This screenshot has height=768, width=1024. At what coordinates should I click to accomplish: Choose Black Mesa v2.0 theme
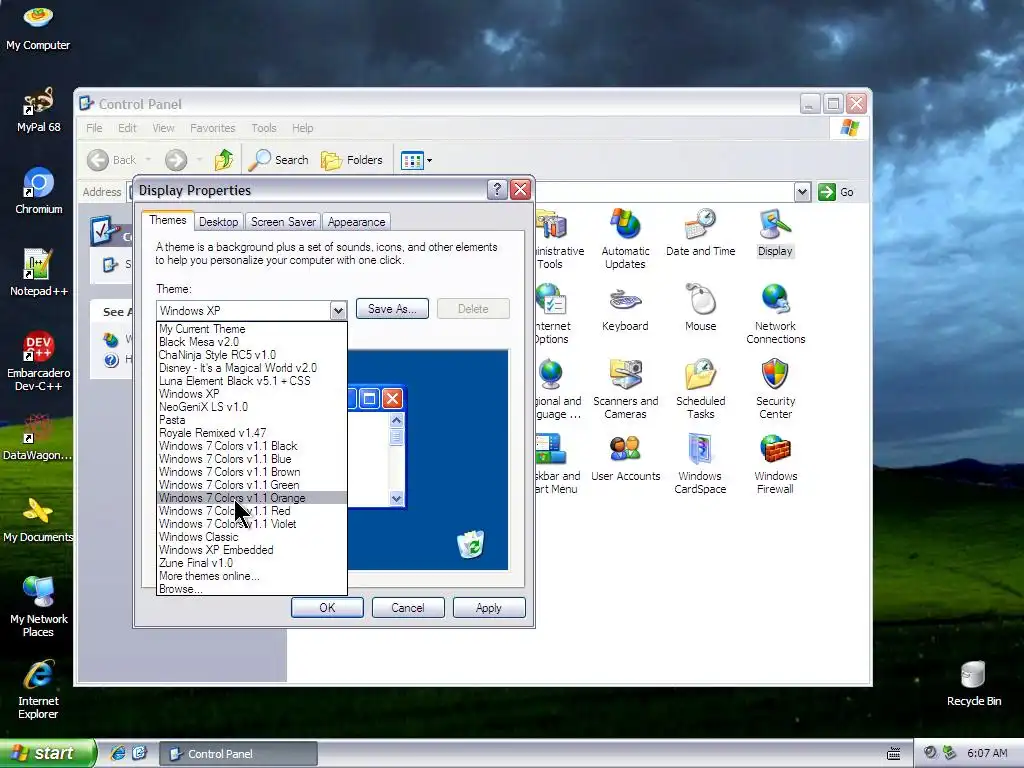click(251, 342)
